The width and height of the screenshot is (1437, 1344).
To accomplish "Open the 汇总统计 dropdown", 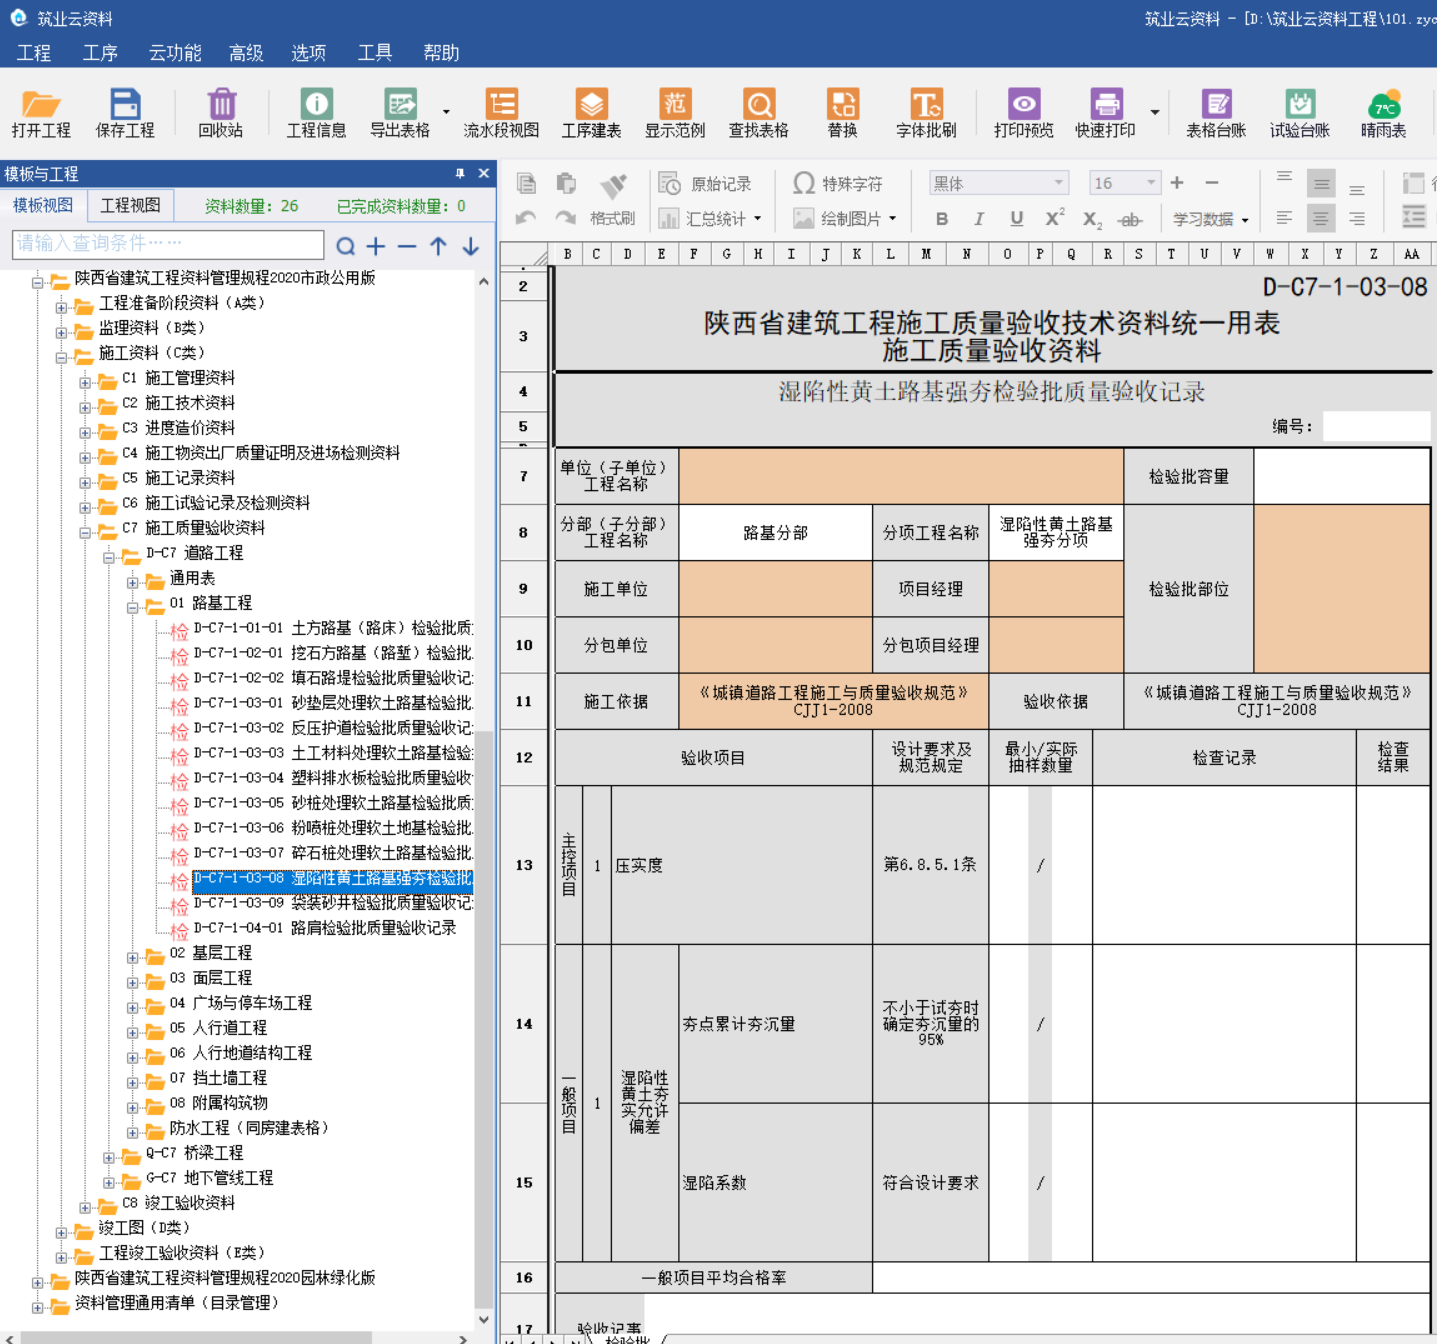I will 757,218.
